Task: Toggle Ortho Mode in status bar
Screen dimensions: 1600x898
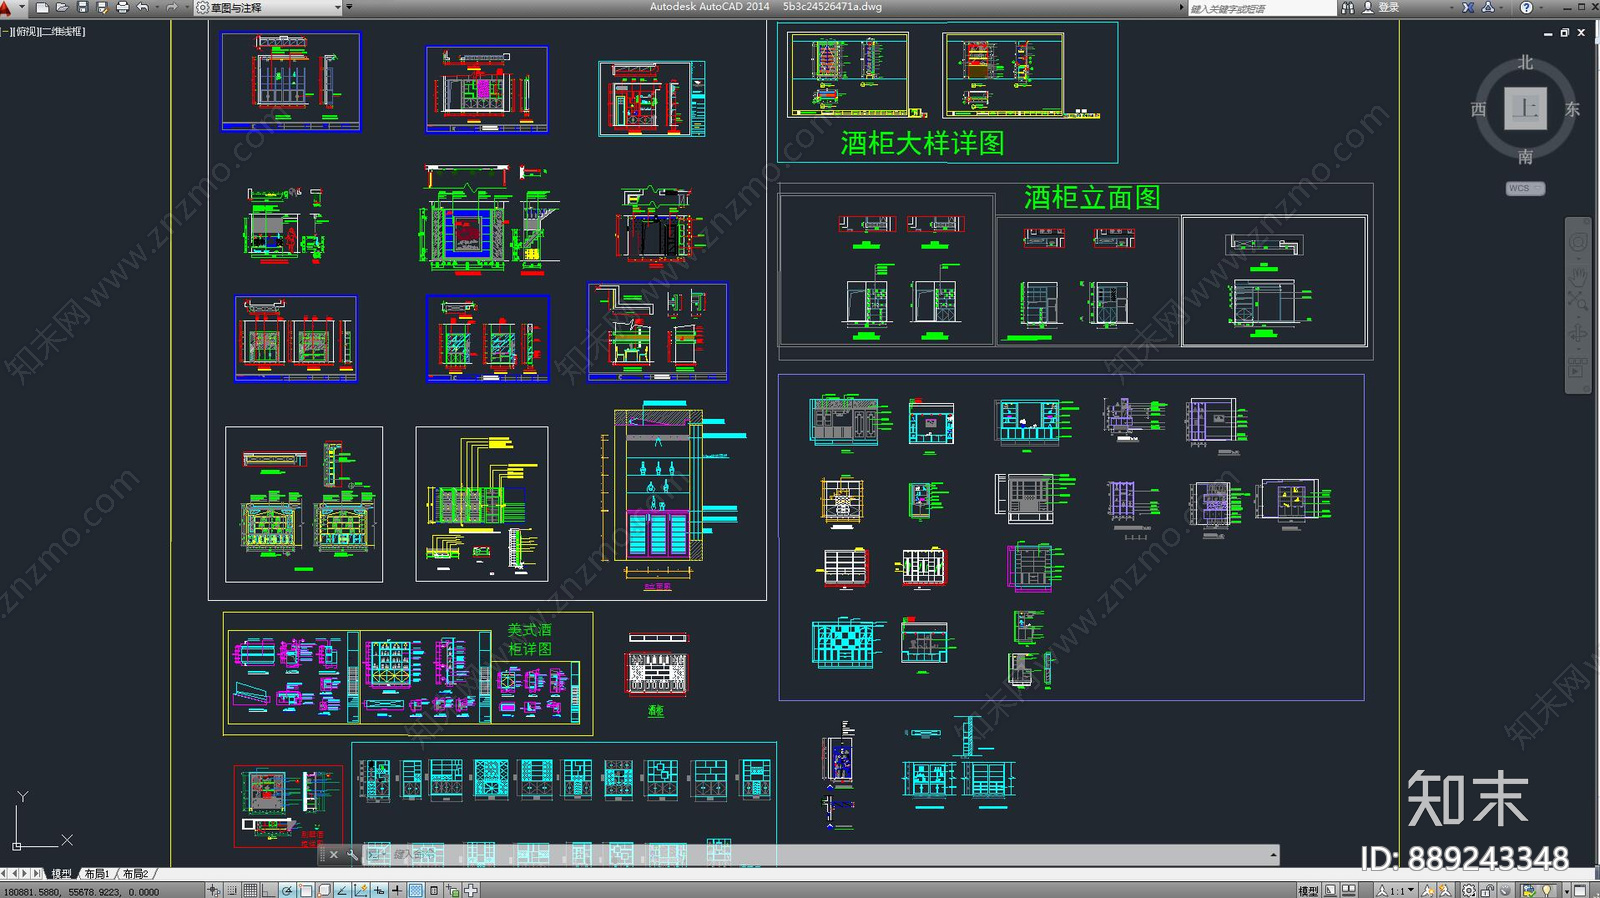Action: tap(268, 890)
